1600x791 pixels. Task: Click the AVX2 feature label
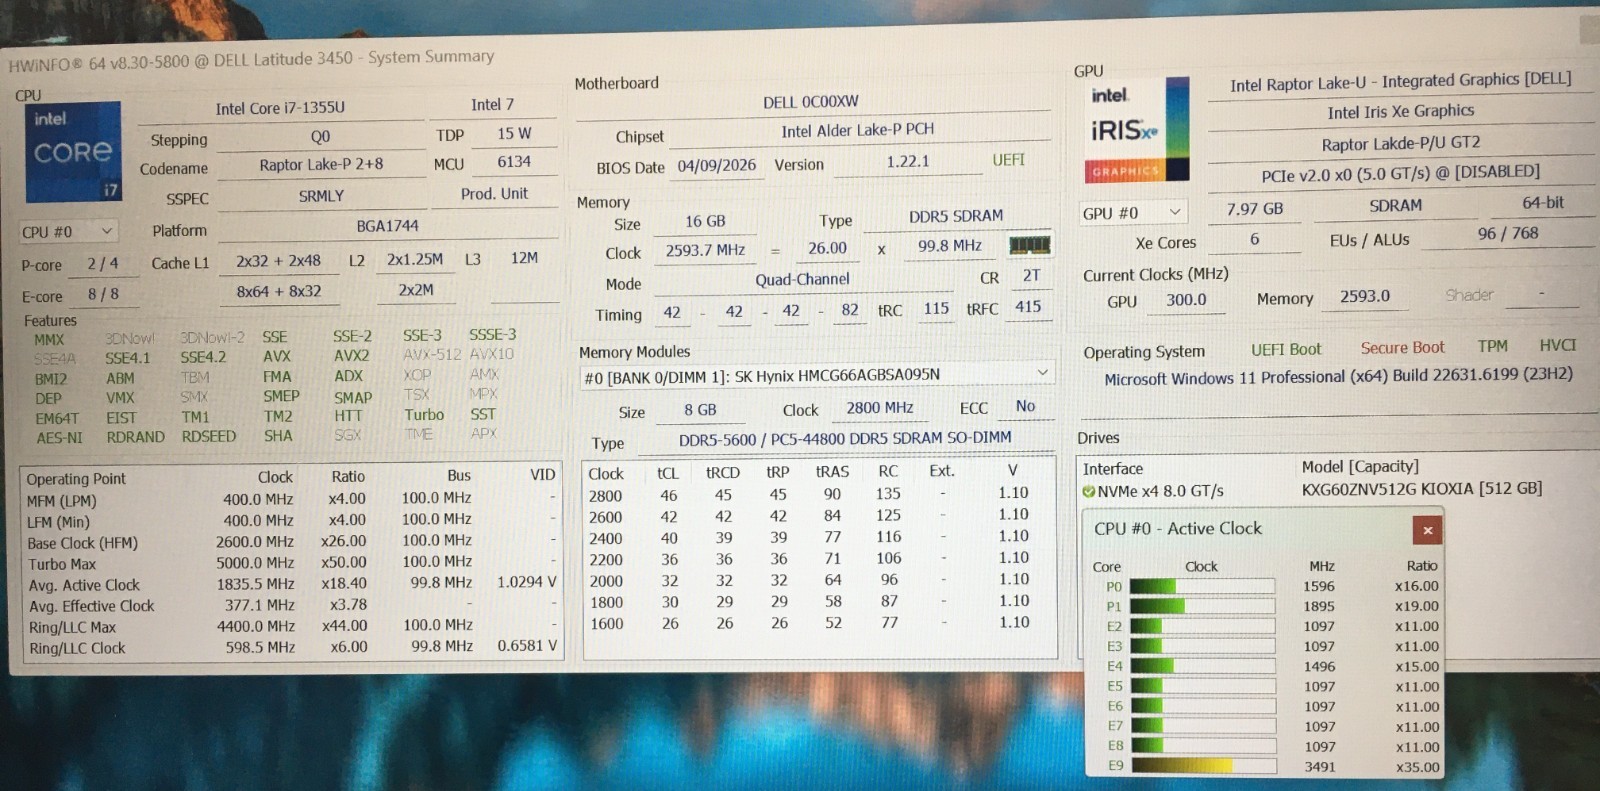coord(352,355)
